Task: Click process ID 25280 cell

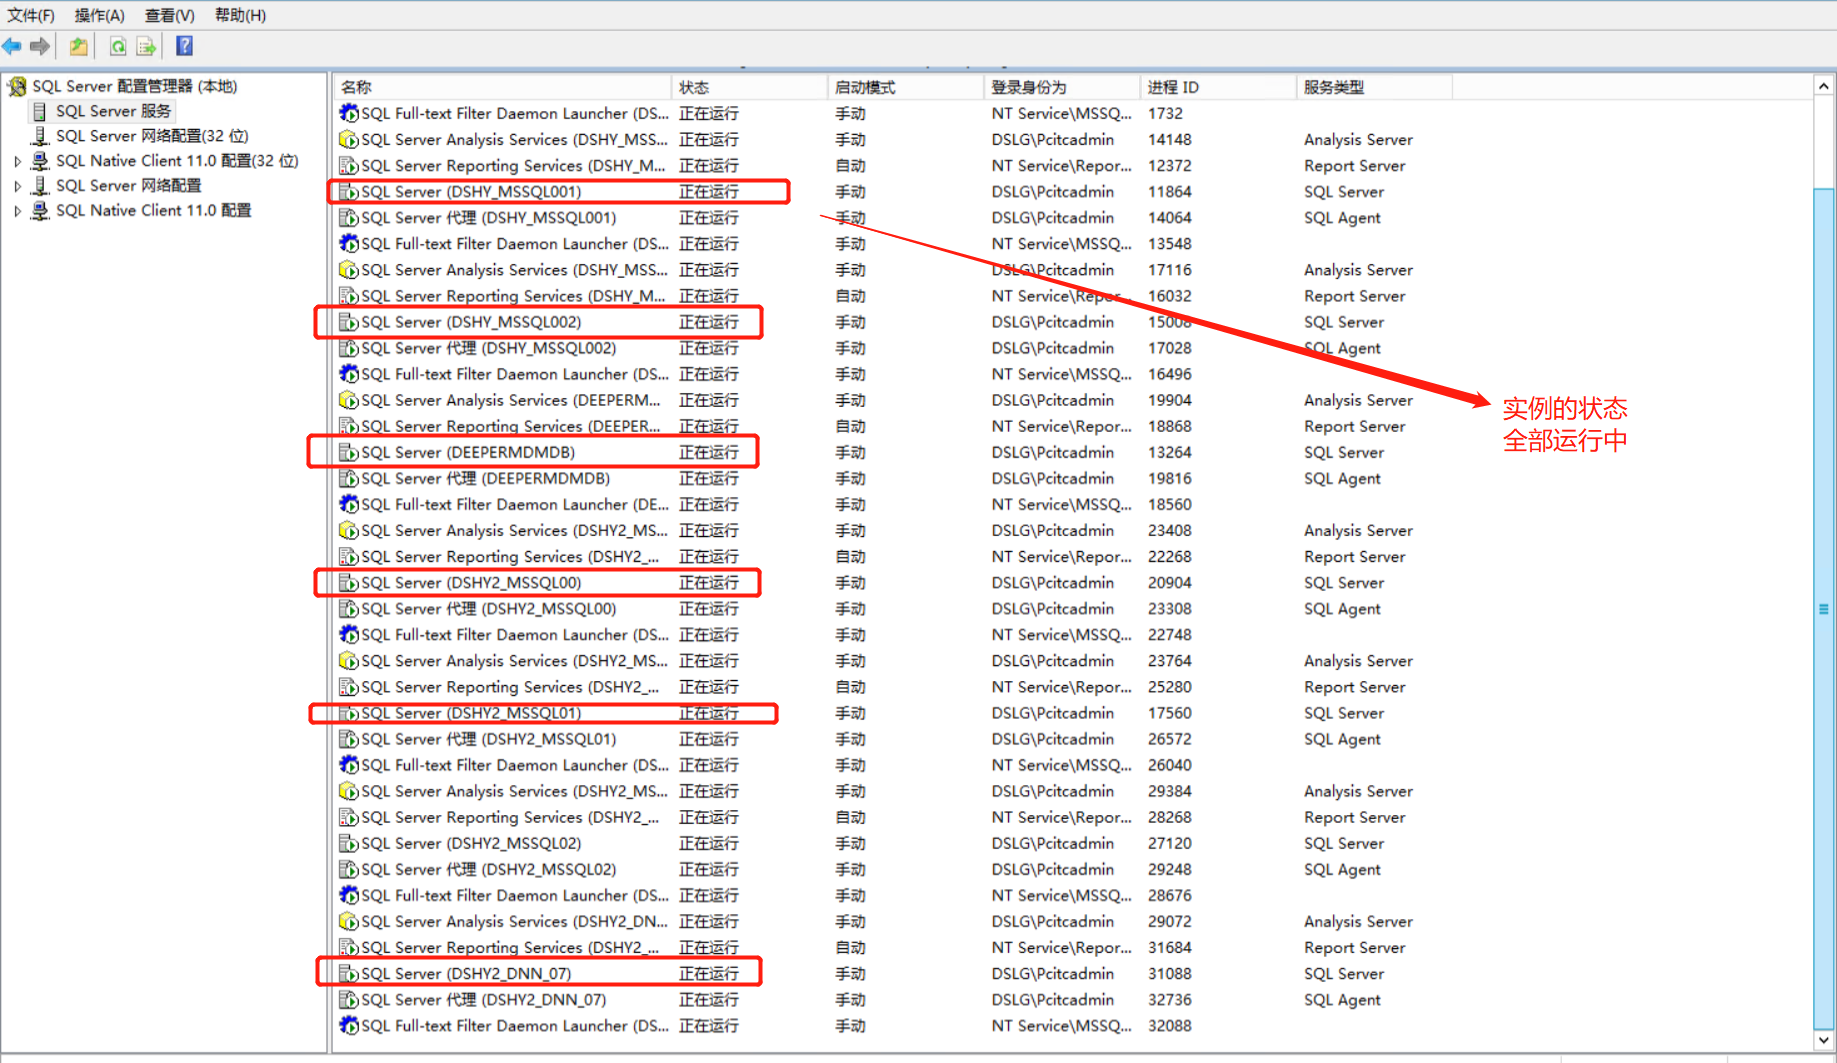Action: pos(1169,687)
